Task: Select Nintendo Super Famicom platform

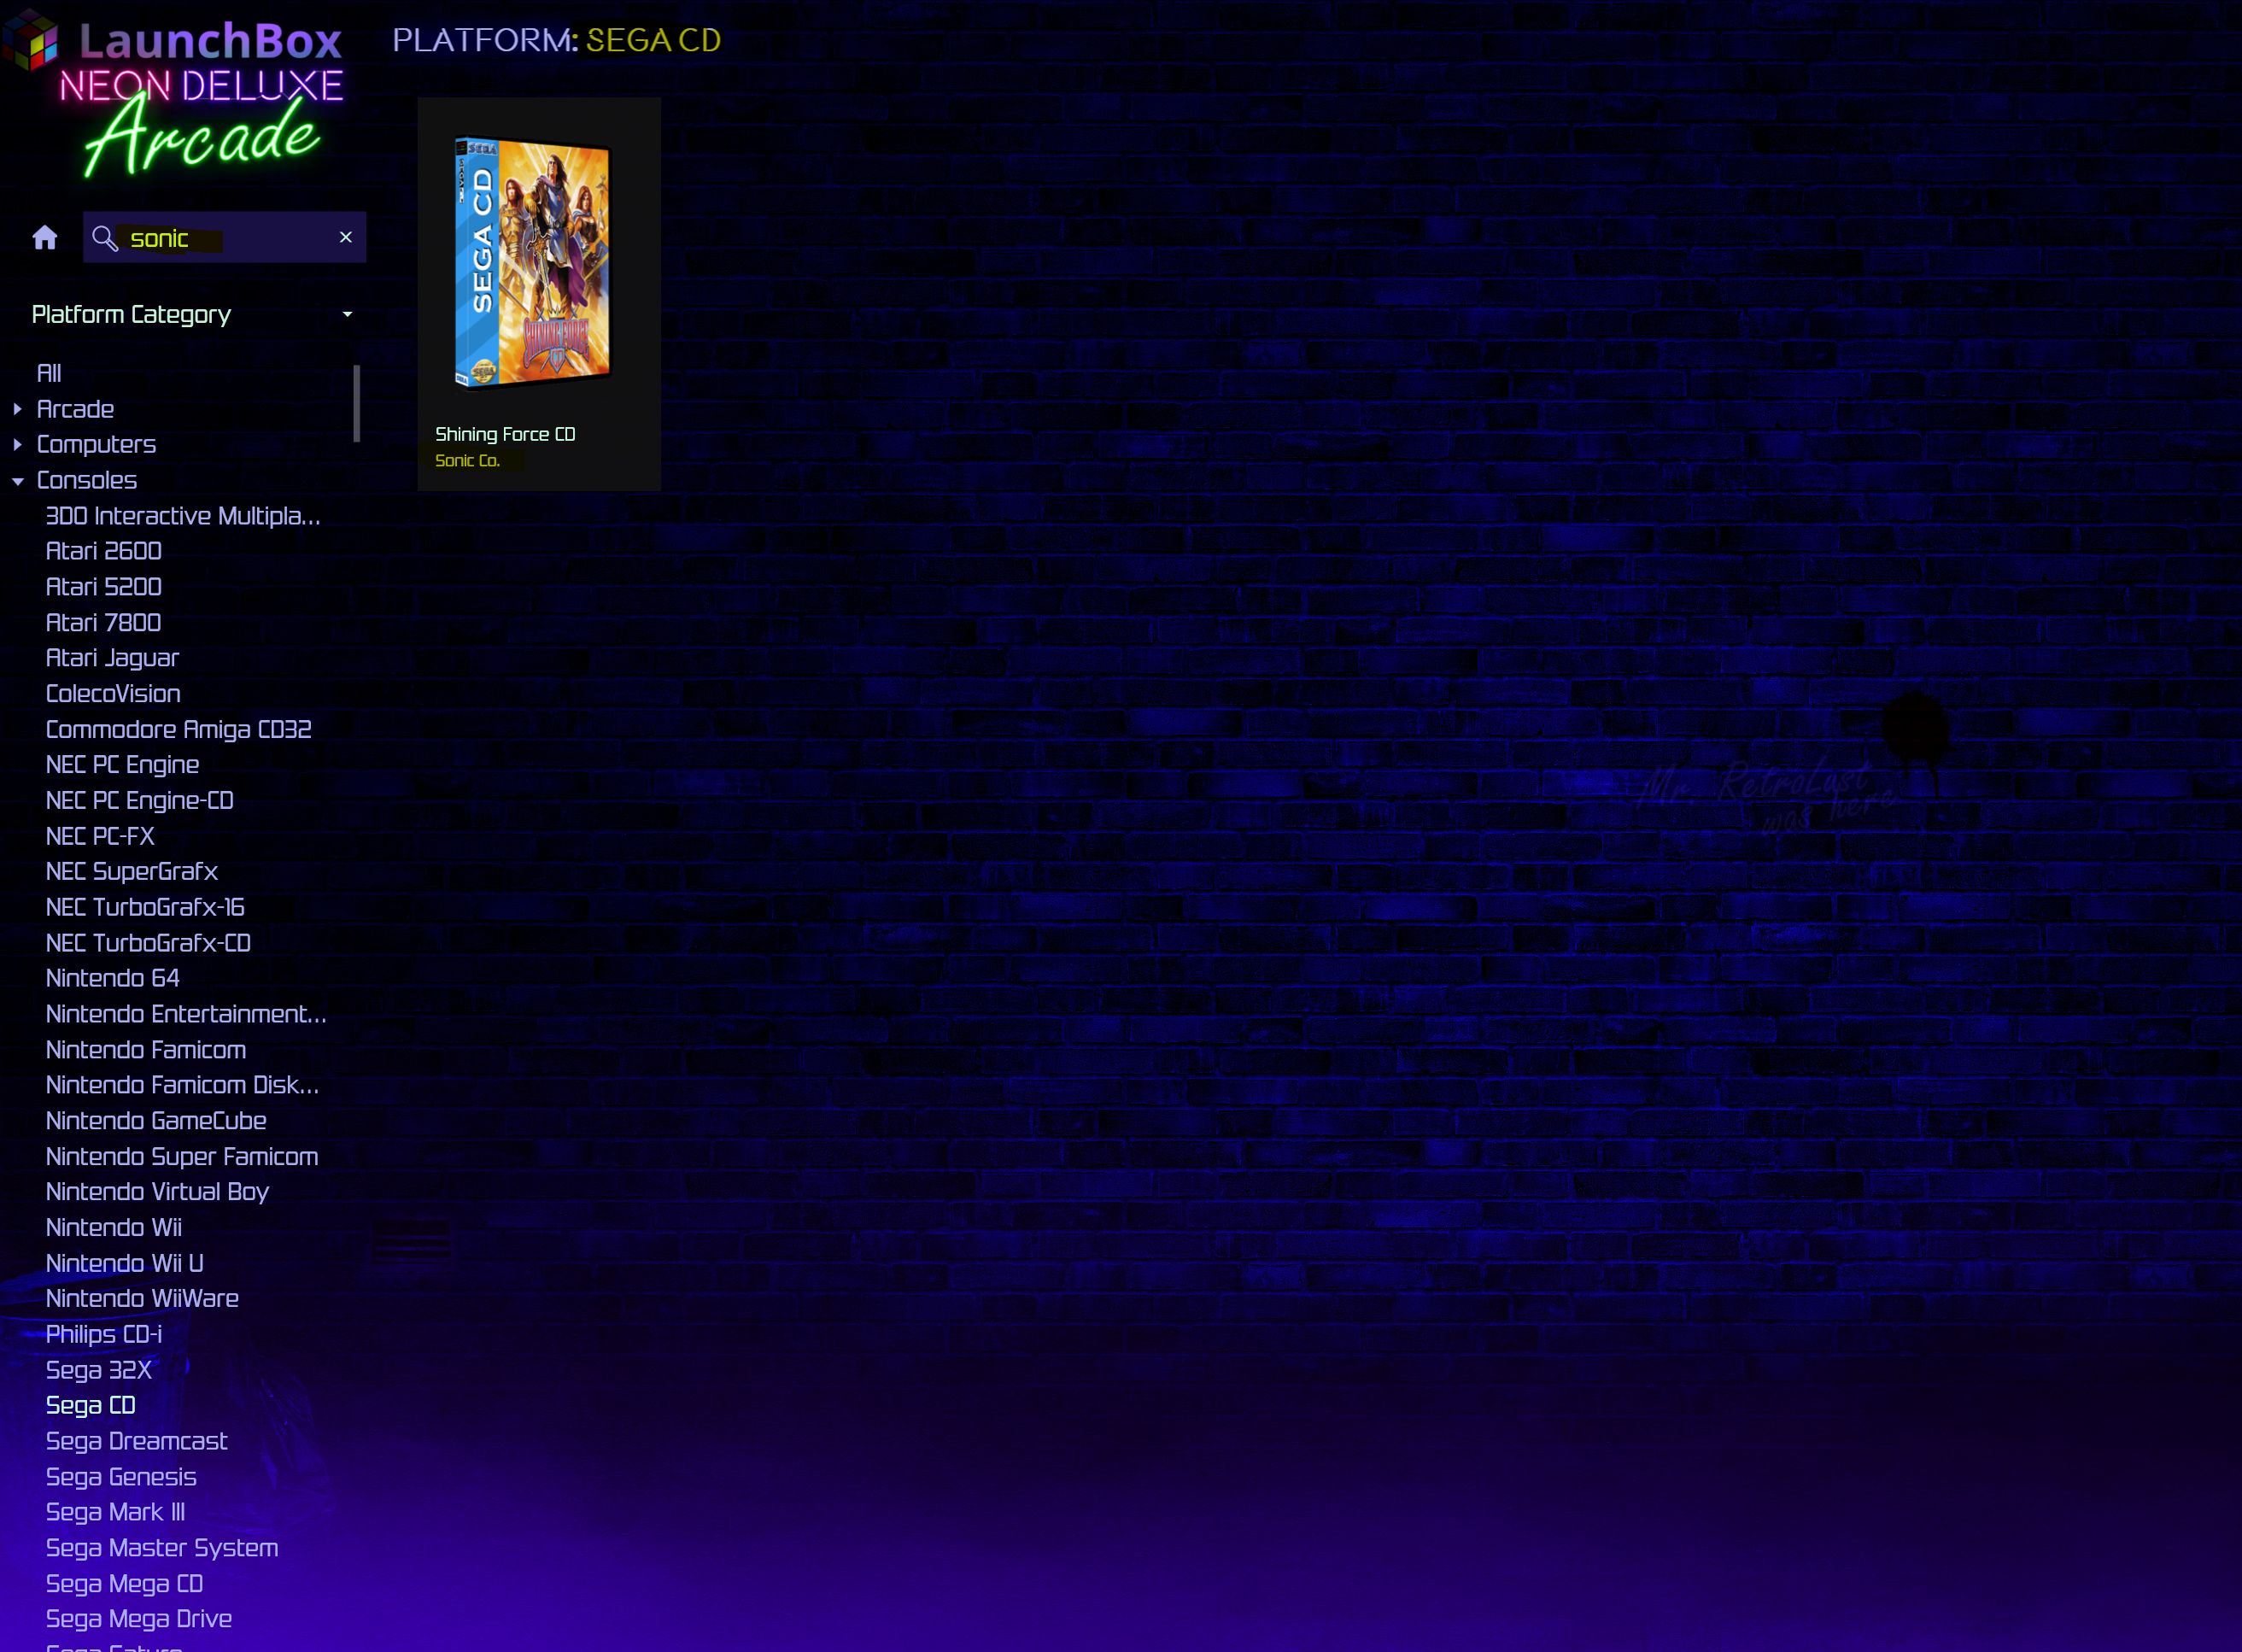Action: point(182,1158)
